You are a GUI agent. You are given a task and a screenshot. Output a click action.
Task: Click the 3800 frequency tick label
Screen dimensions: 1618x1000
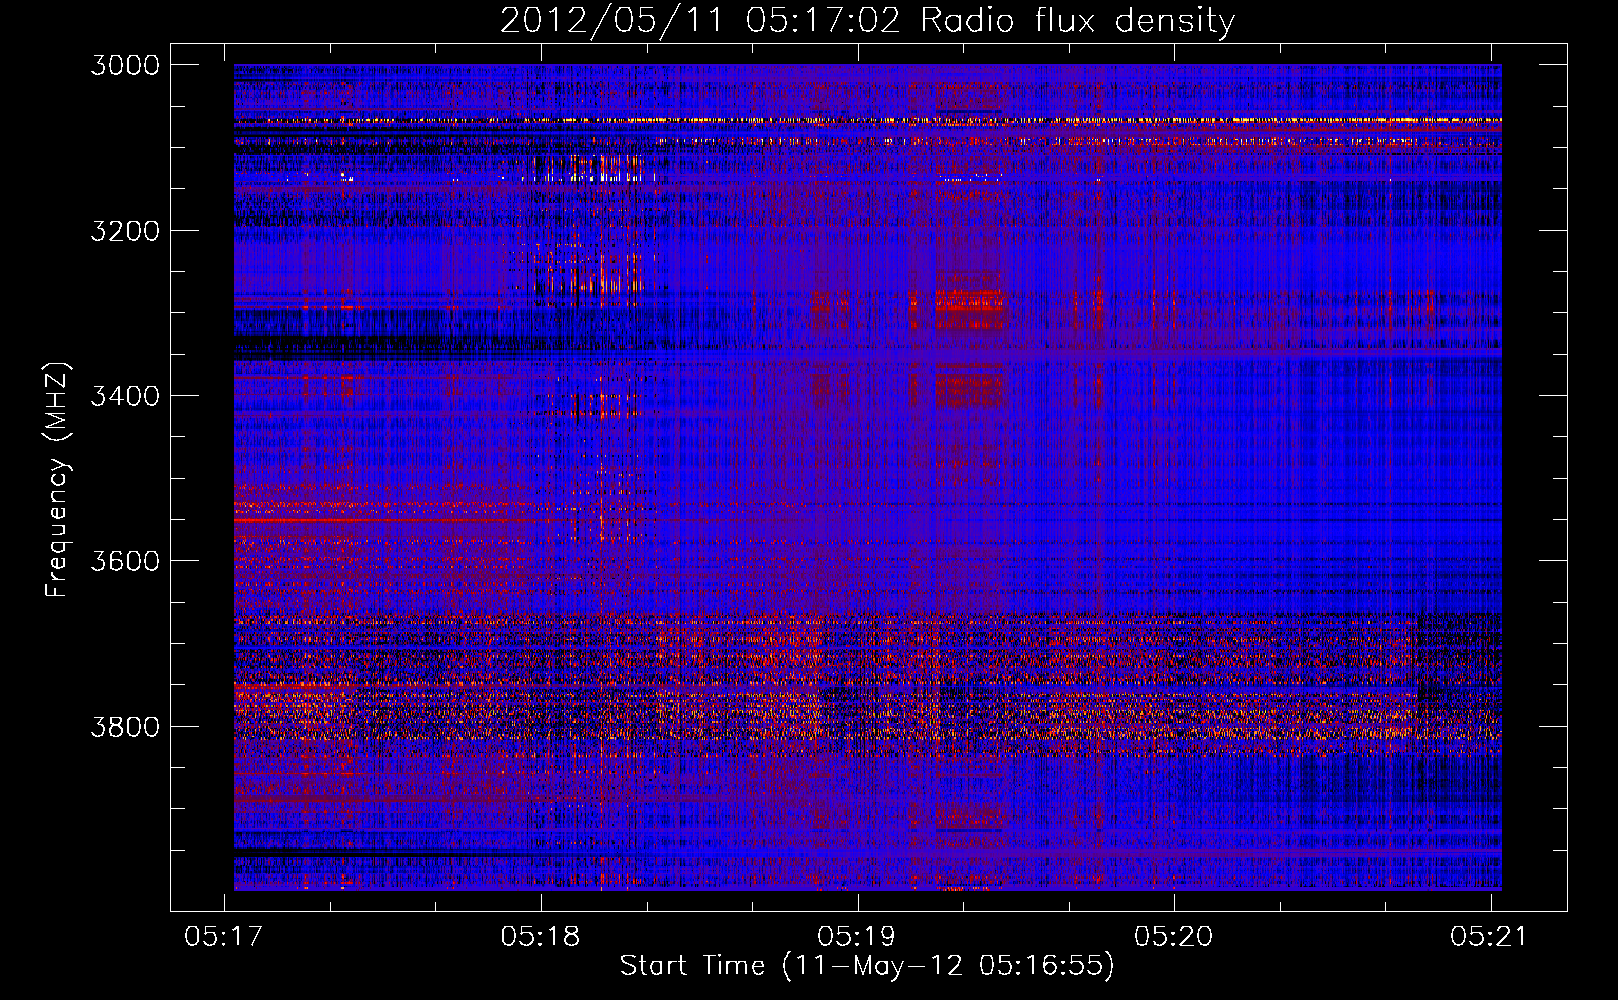125,726
